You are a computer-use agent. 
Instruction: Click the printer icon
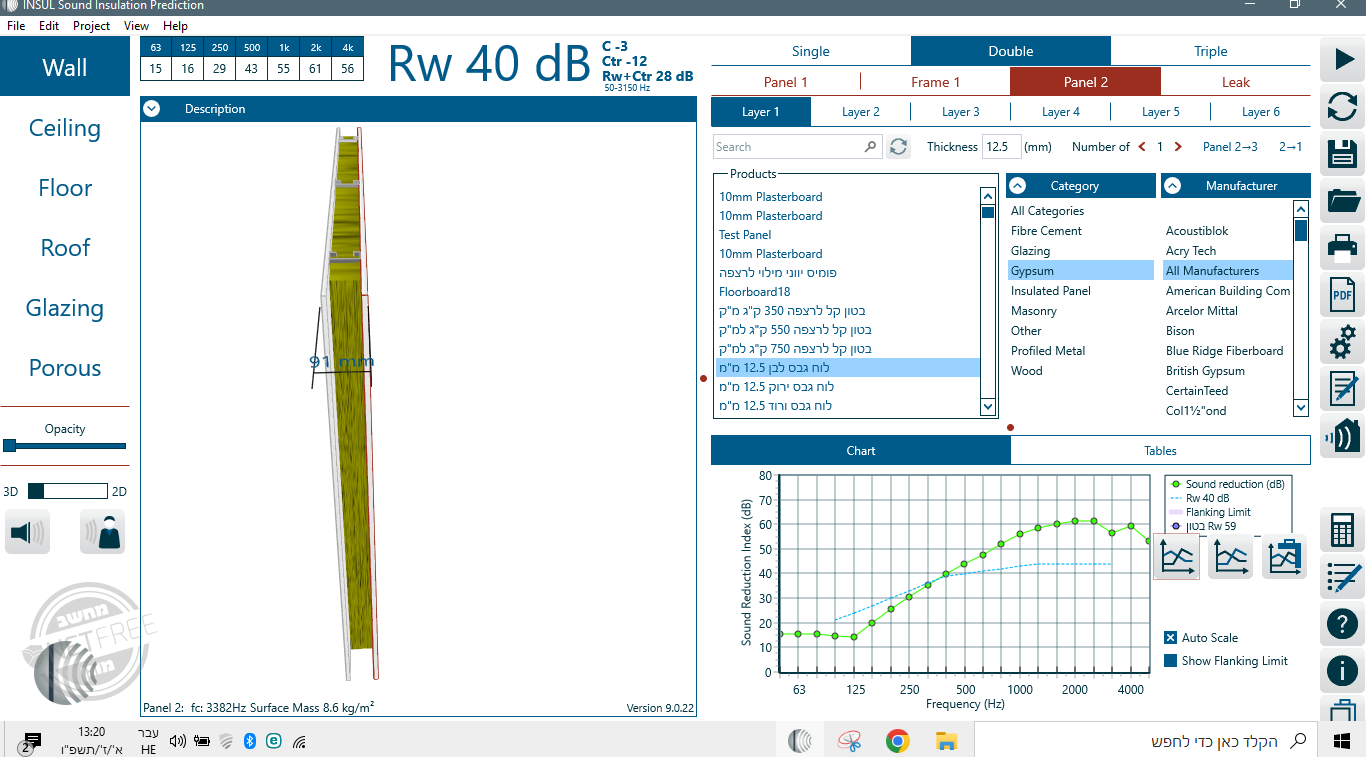[x=1342, y=247]
